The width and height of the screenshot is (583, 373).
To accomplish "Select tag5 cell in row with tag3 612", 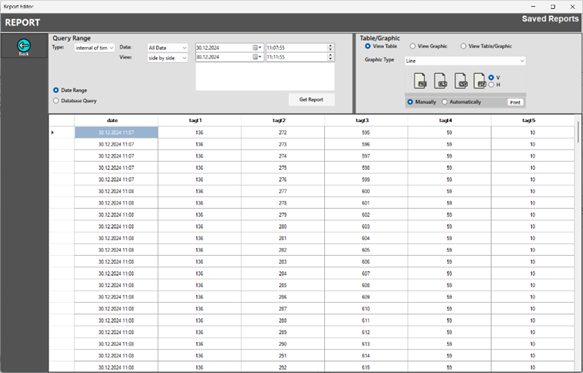I will tap(532, 332).
